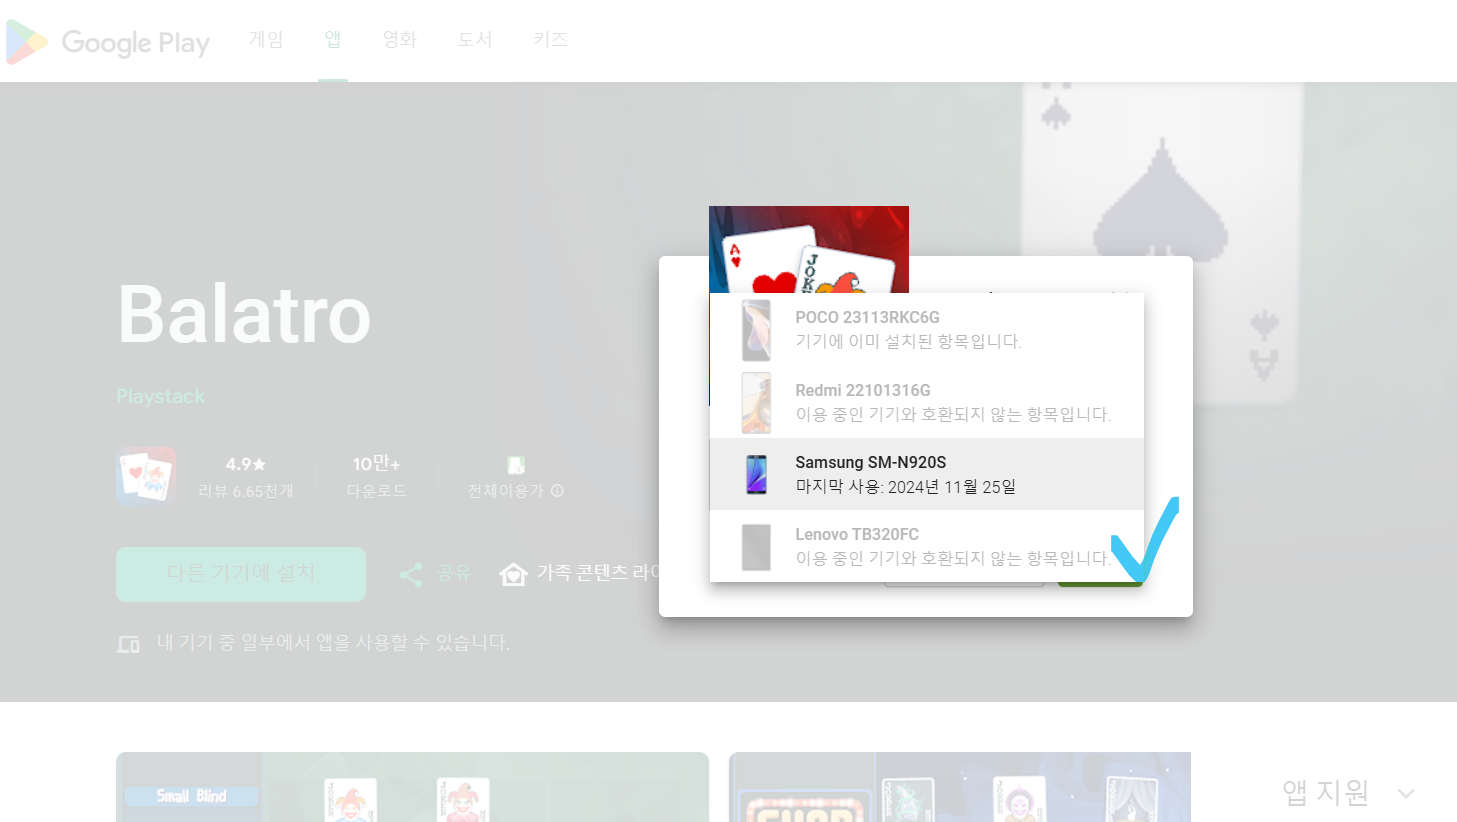Screen dimensions: 1457x822
Task: Click the POCO phone thumbnail
Action: 756,330
